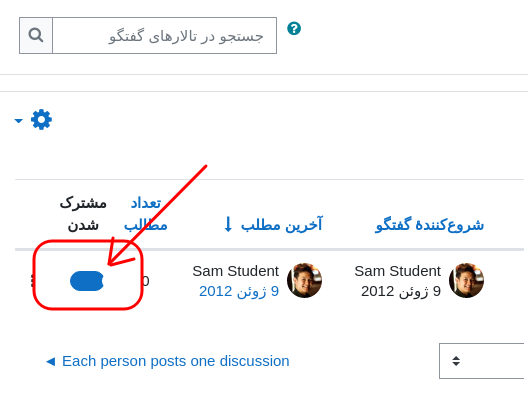
Task: Sort by شروع‌کننده گفتگو column header
Action: 430,225
